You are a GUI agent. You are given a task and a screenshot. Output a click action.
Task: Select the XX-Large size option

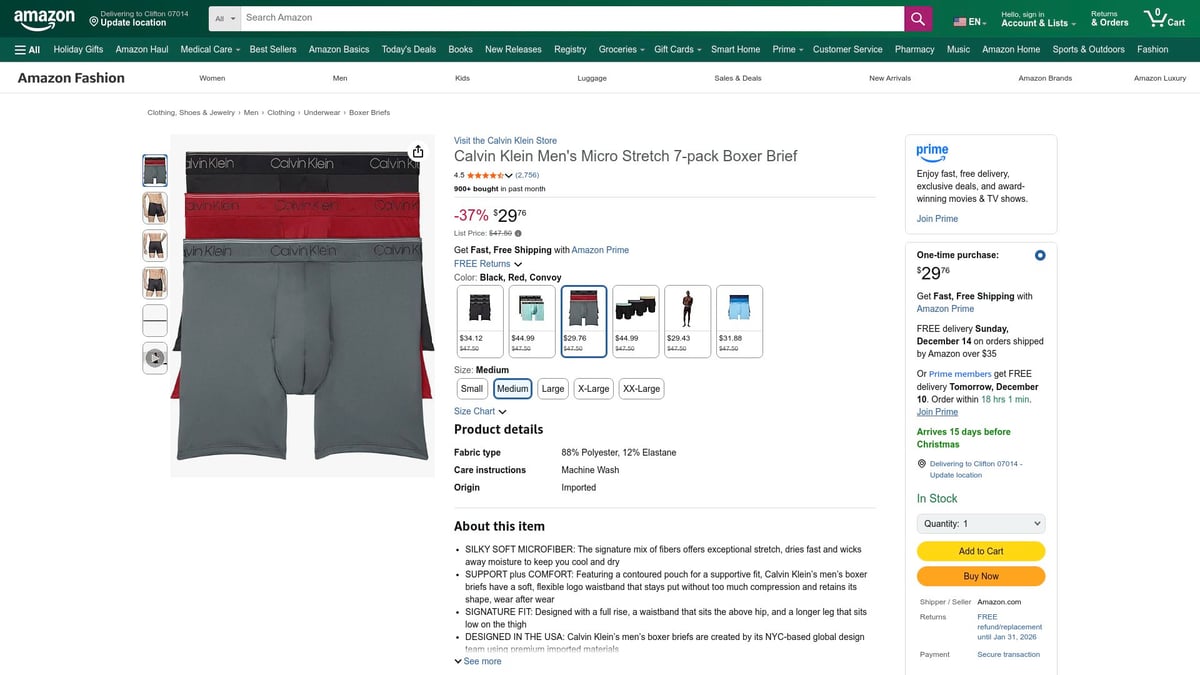[x=640, y=388]
